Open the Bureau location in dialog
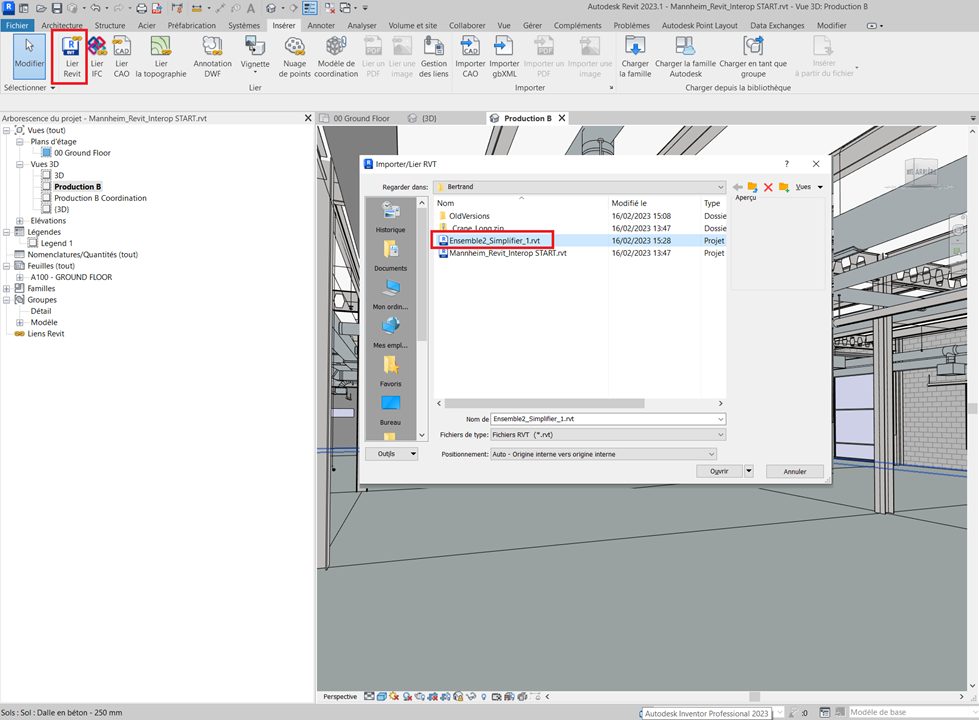Screen dimensions: 979x720 (390, 409)
